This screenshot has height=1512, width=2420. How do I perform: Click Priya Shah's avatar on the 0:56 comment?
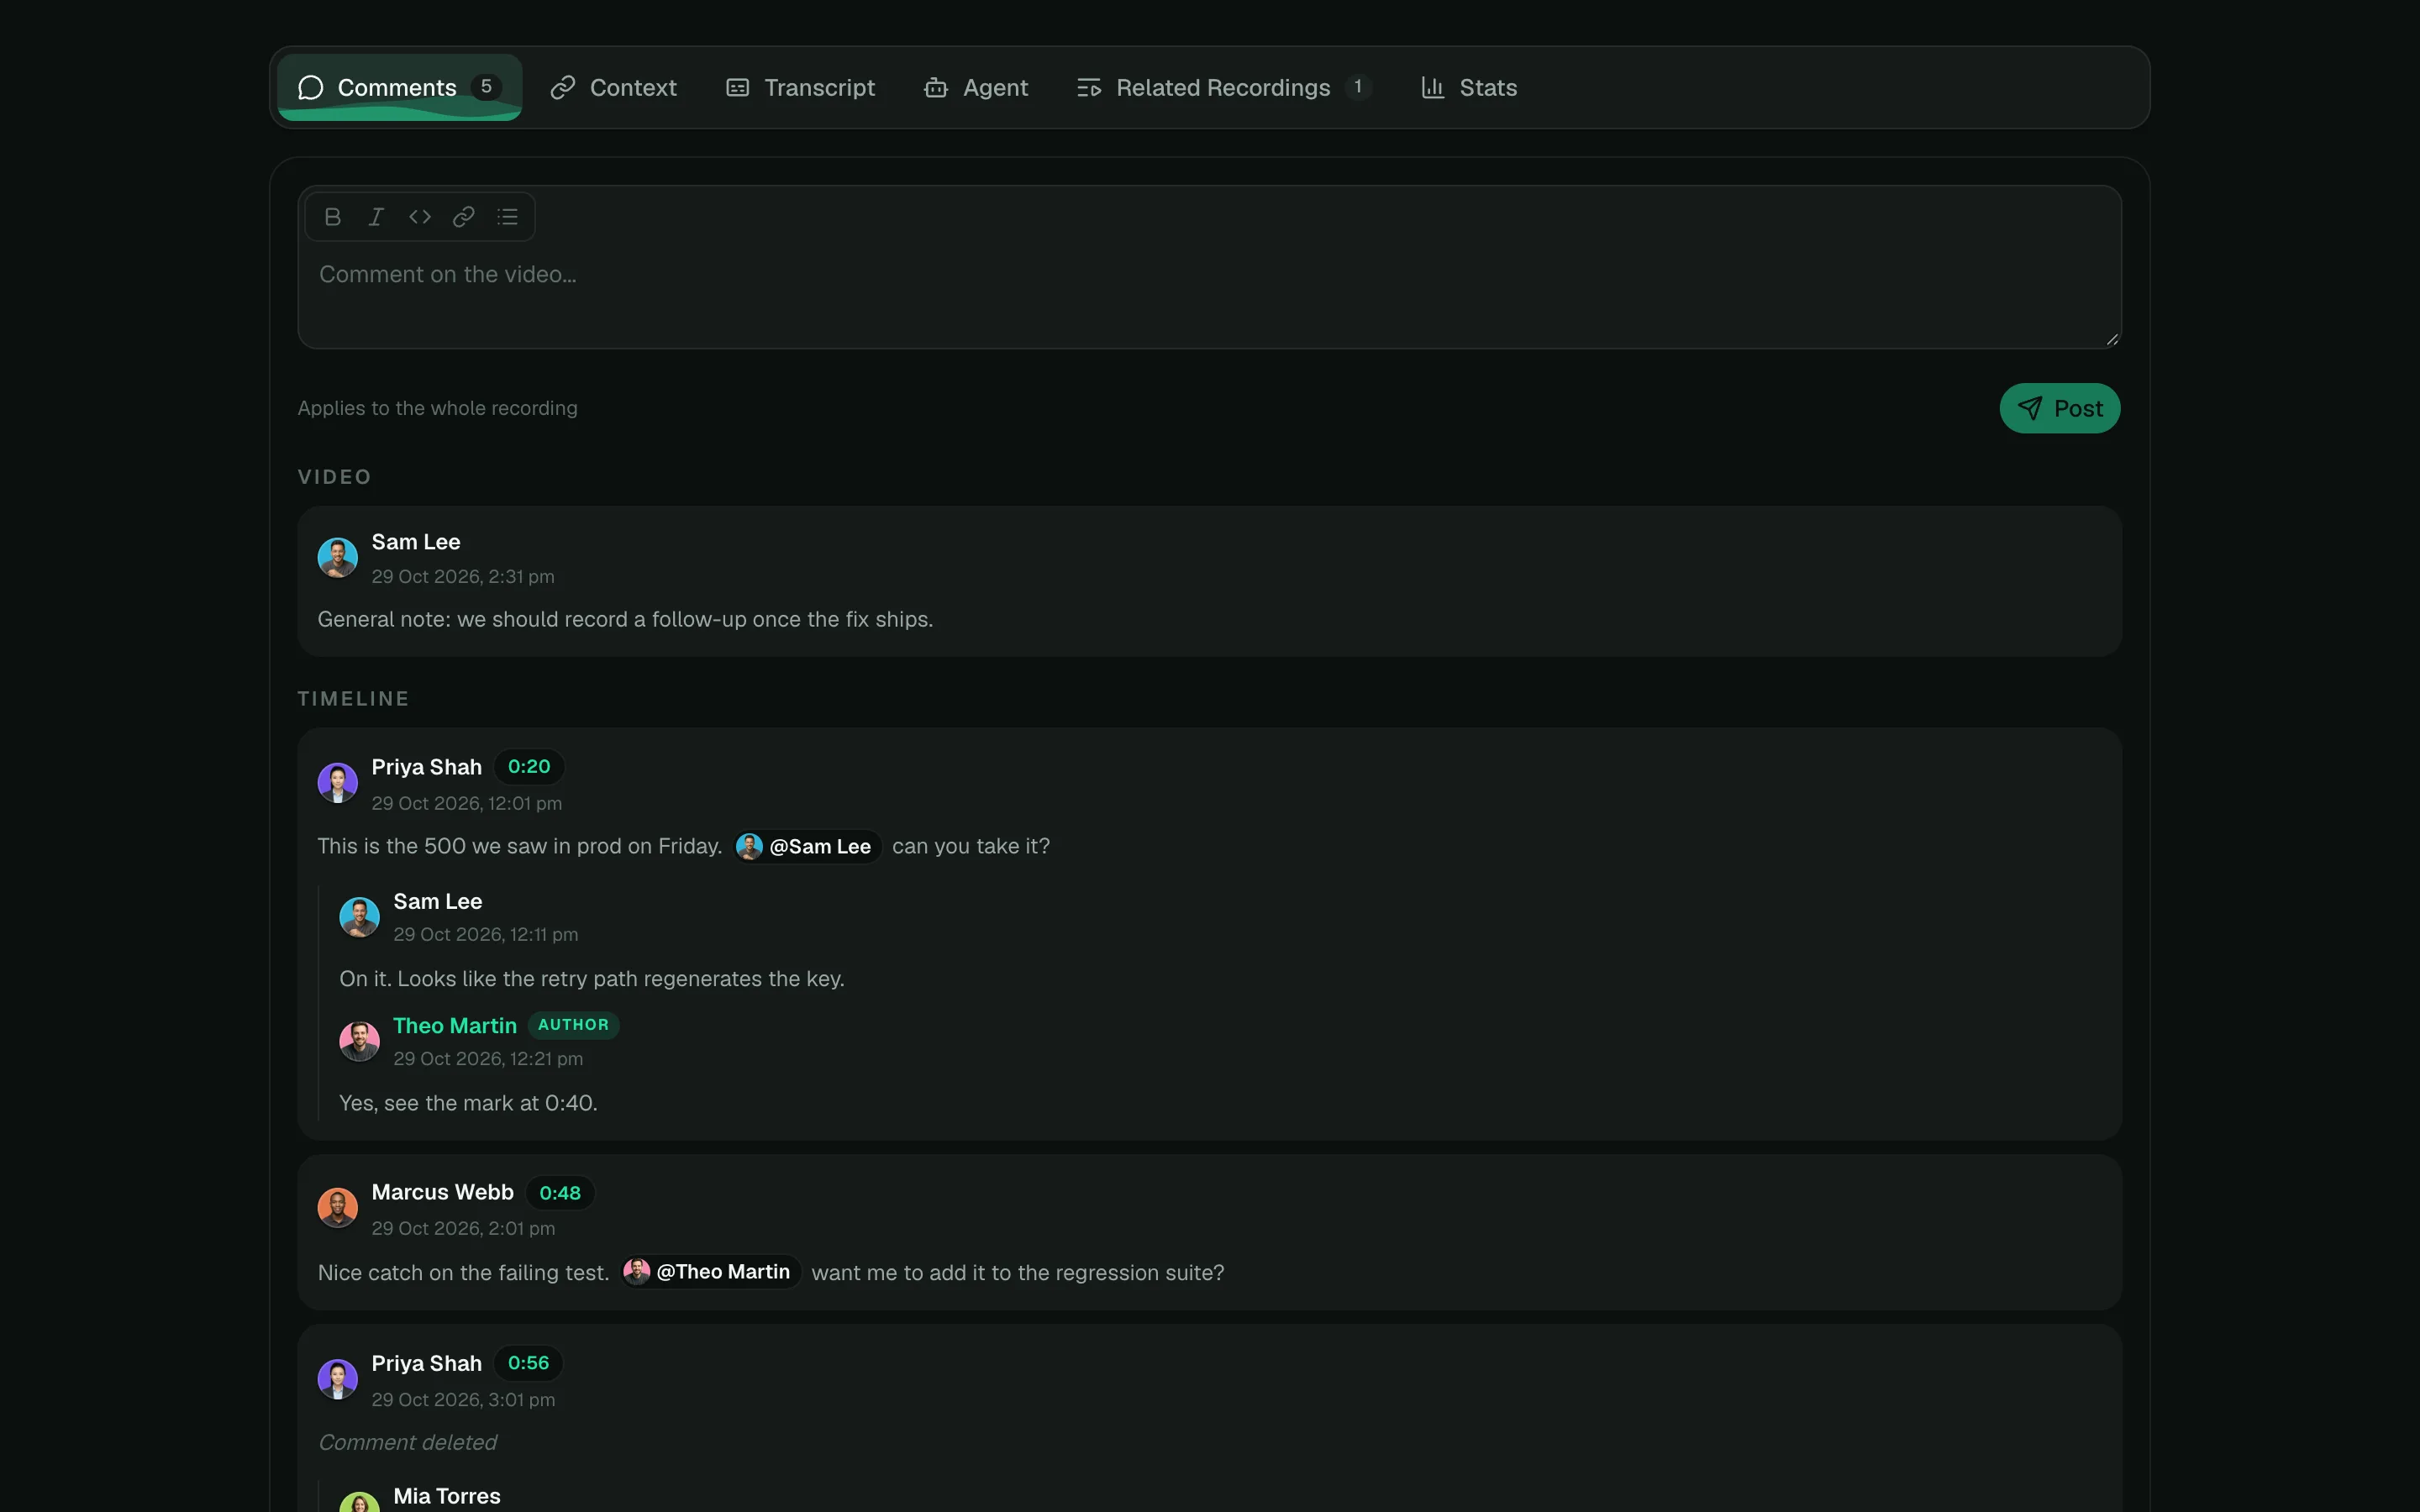click(x=338, y=1379)
